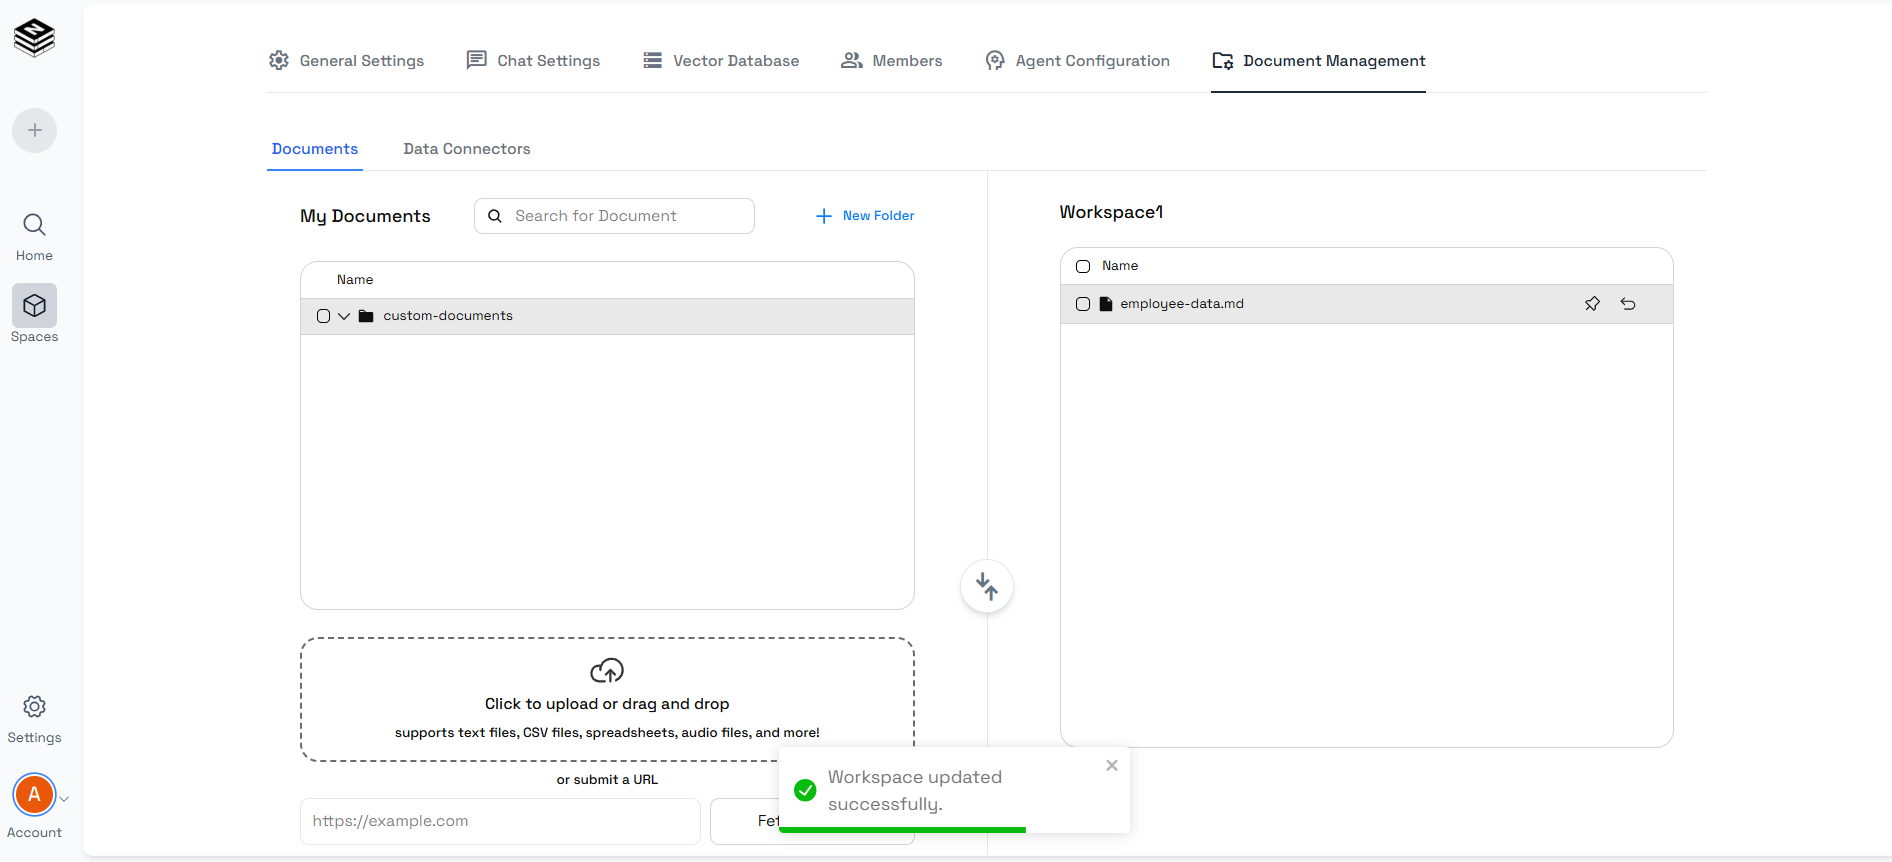
Task: Switch to the Data Connectors tab
Action: coord(467,149)
